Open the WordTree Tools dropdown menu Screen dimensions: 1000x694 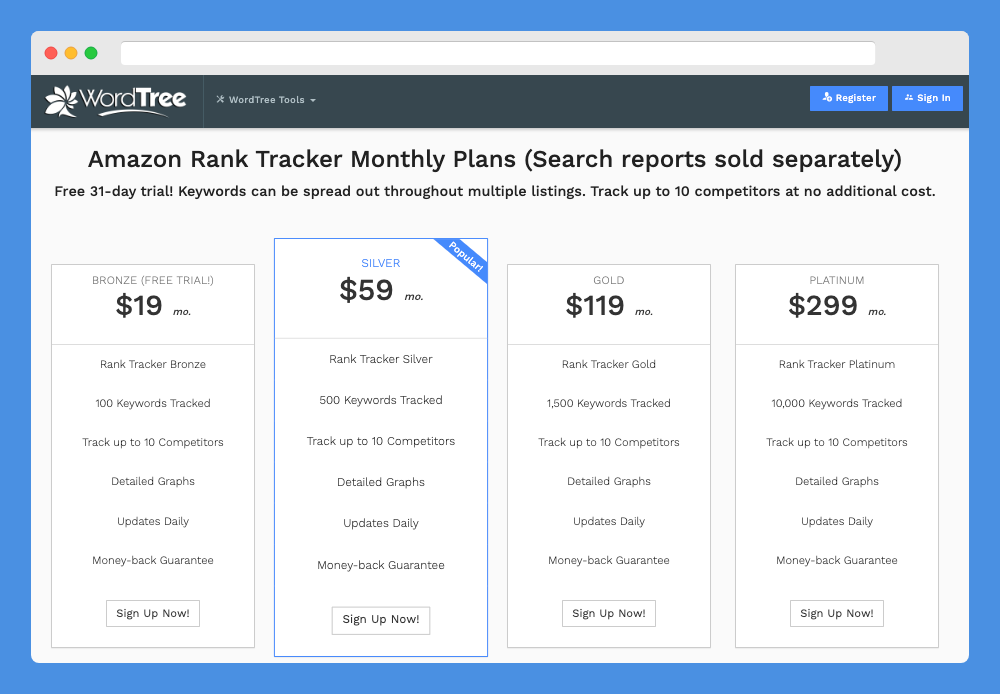[266, 100]
